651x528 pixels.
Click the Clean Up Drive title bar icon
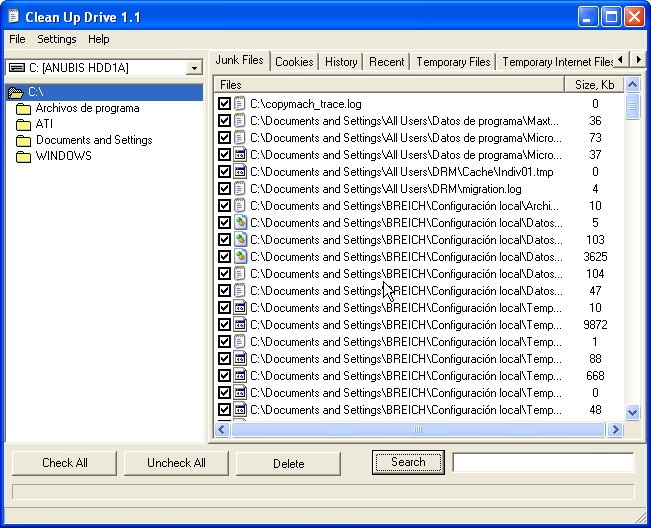[x=14, y=16]
